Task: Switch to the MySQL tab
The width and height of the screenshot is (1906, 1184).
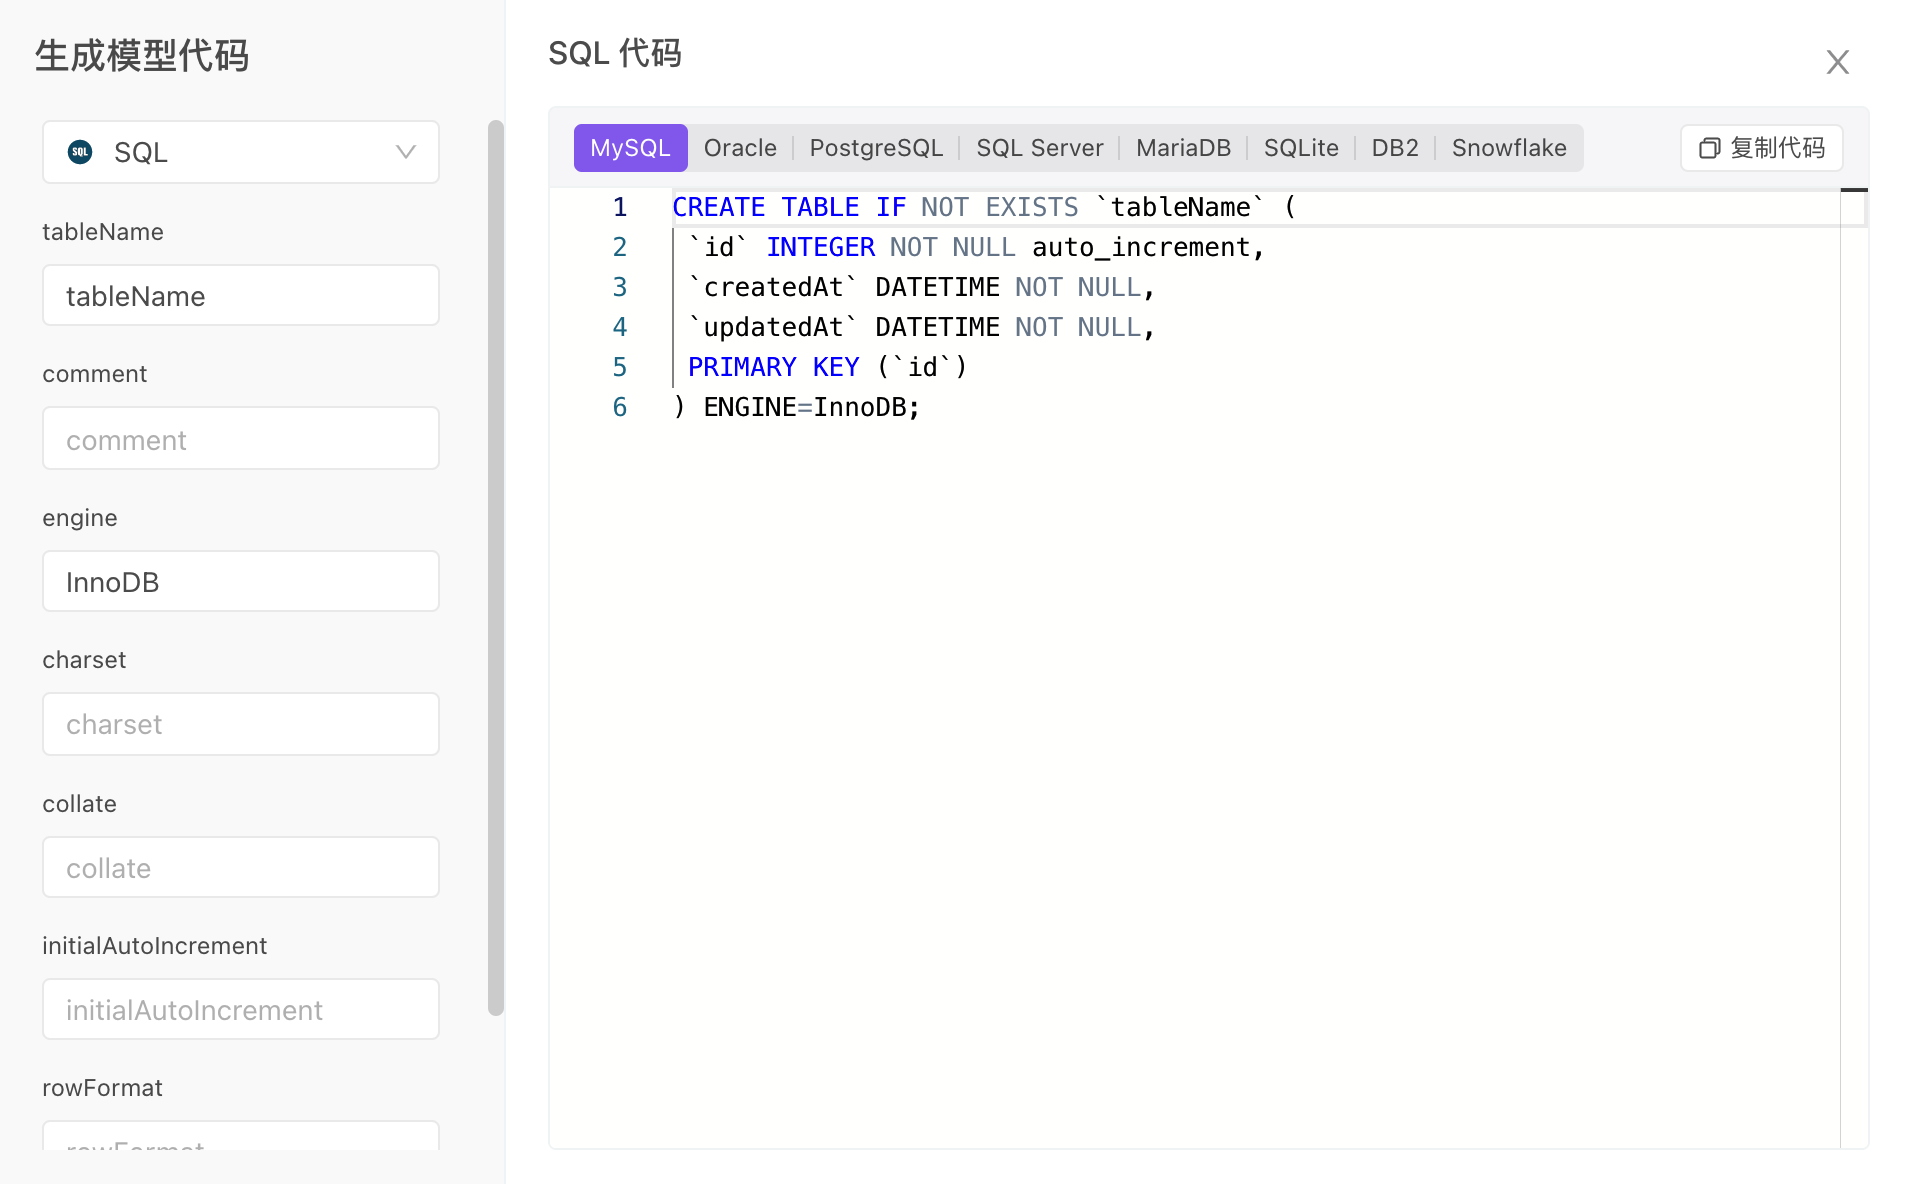Action: [630, 148]
